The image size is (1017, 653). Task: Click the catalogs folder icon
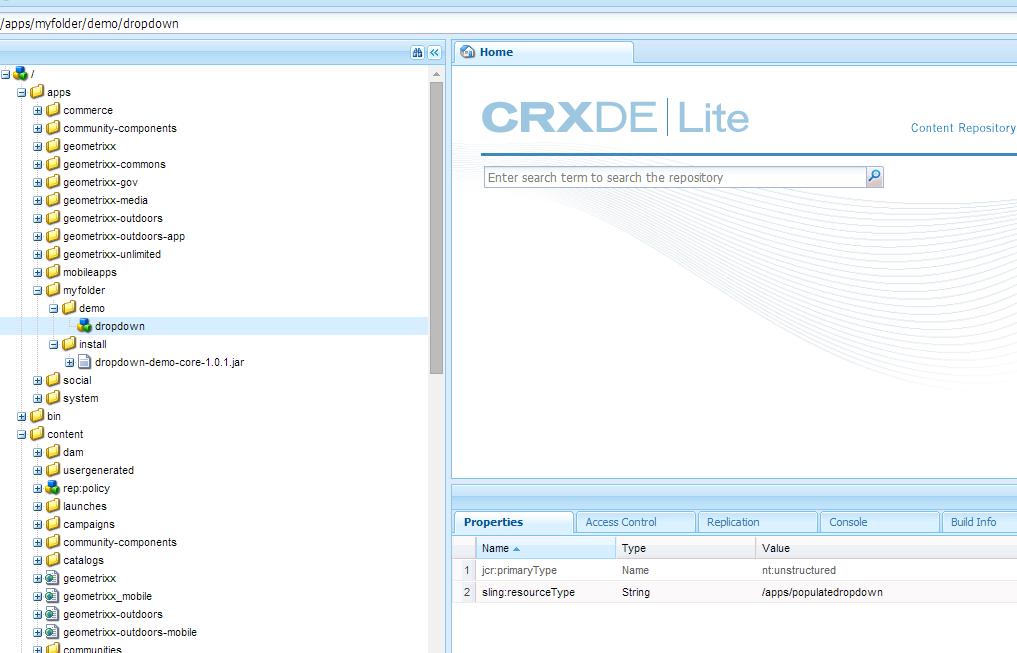tap(53, 560)
